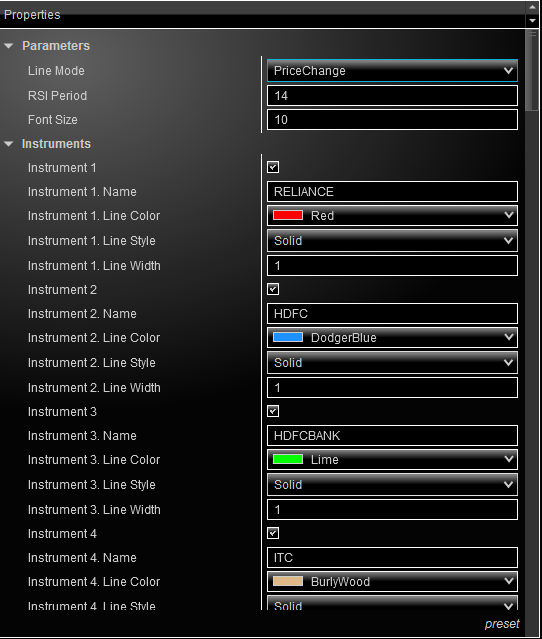Click the HDFC name field
The image size is (542, 639).
[x=392, y=314]
